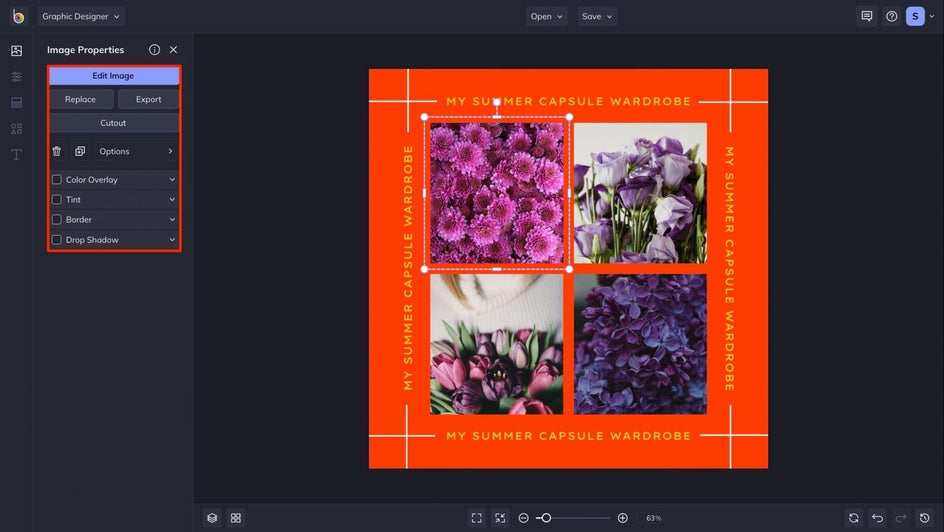
Task: Open the Image Manager sidebar icon
Action: 17,51
